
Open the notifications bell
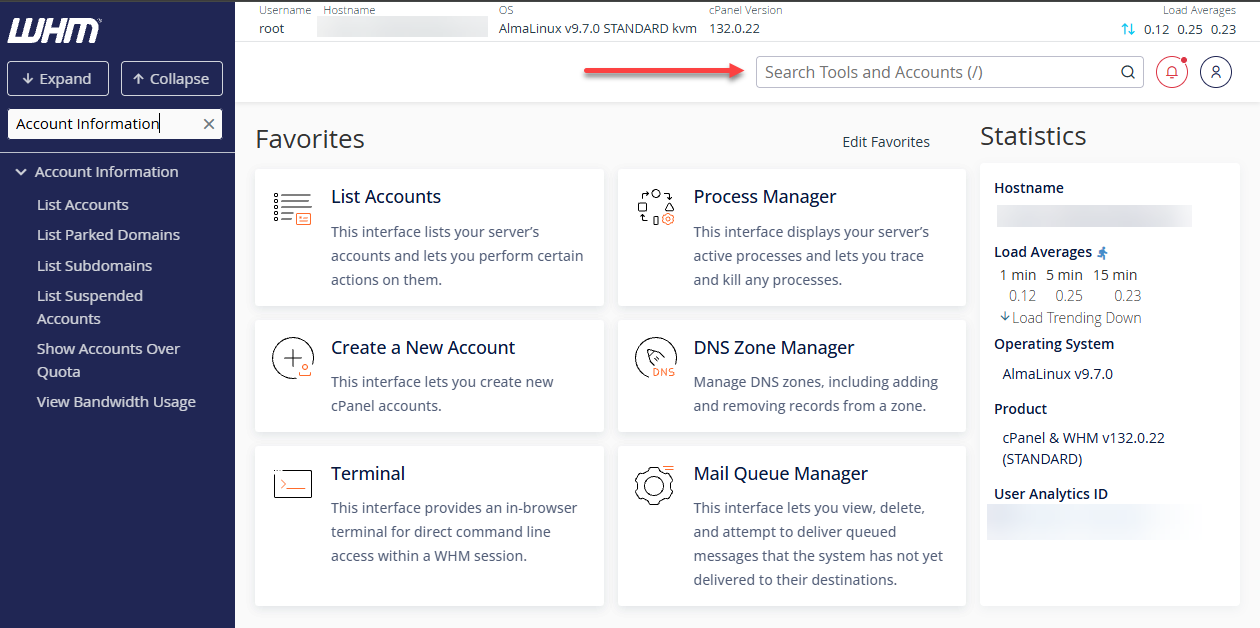[x=1171, y=71]
